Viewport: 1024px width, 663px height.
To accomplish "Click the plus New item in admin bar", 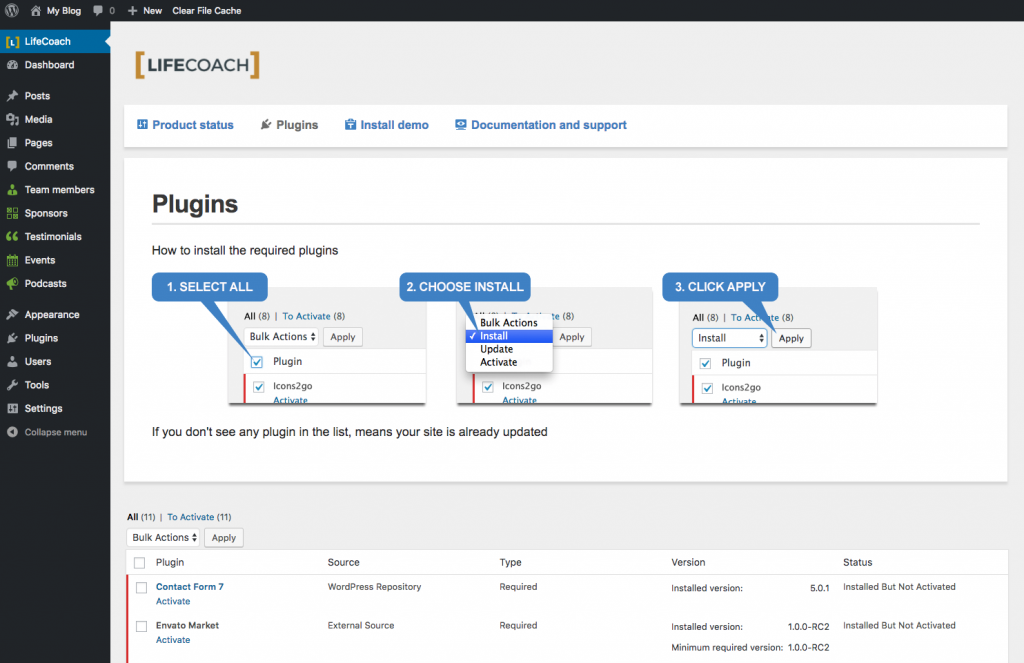I will pos(144,10).
